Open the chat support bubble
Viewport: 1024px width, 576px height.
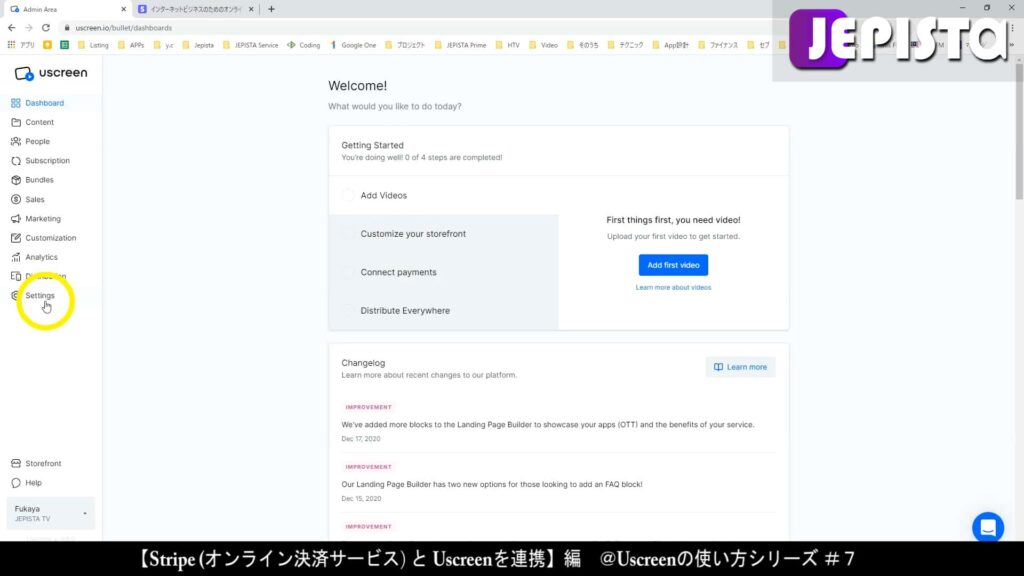tap(987, 527)
